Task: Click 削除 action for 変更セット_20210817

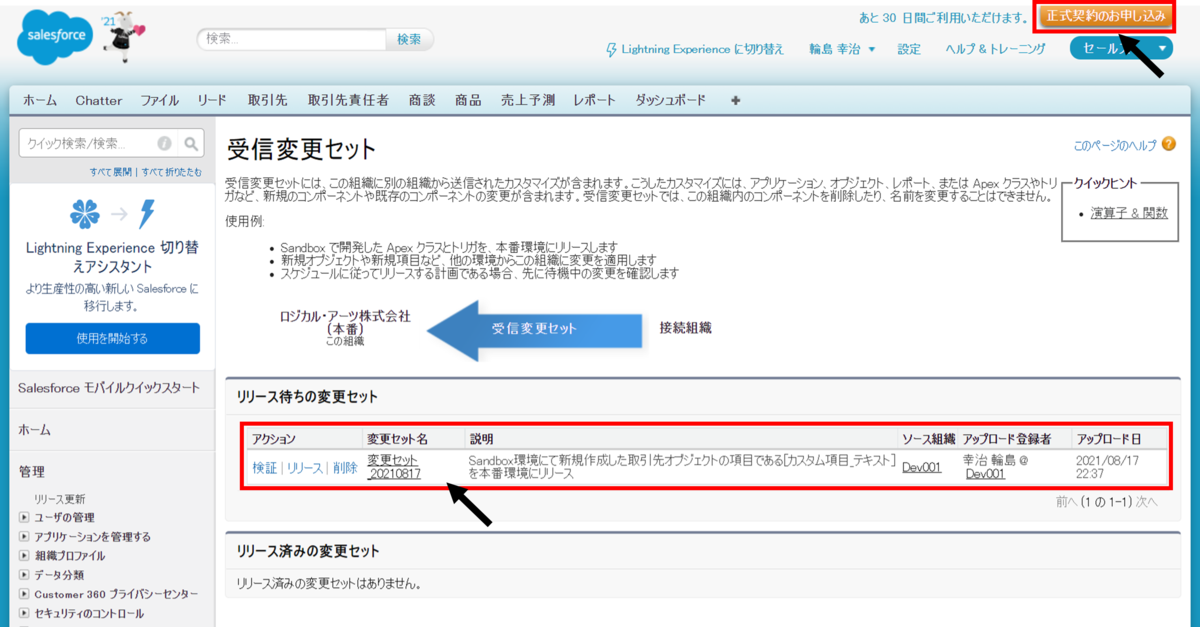Action: pyautogui.click(x=345, y=467)
